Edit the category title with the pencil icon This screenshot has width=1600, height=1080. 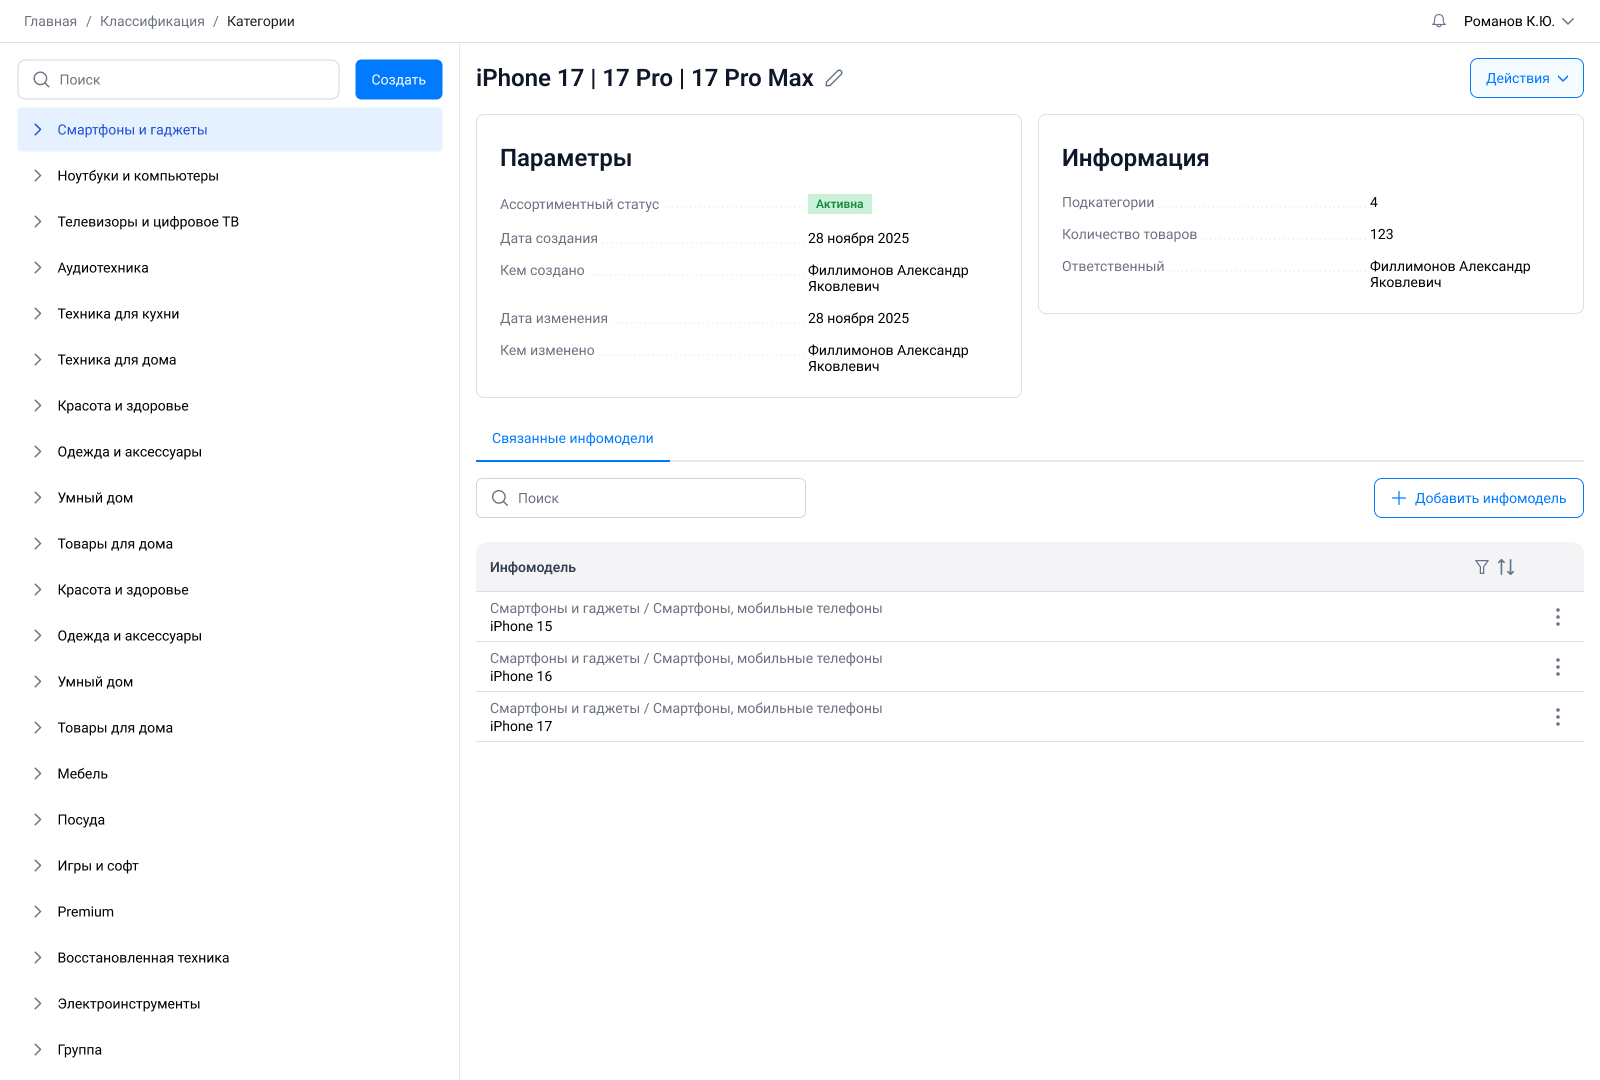point(834,78)
